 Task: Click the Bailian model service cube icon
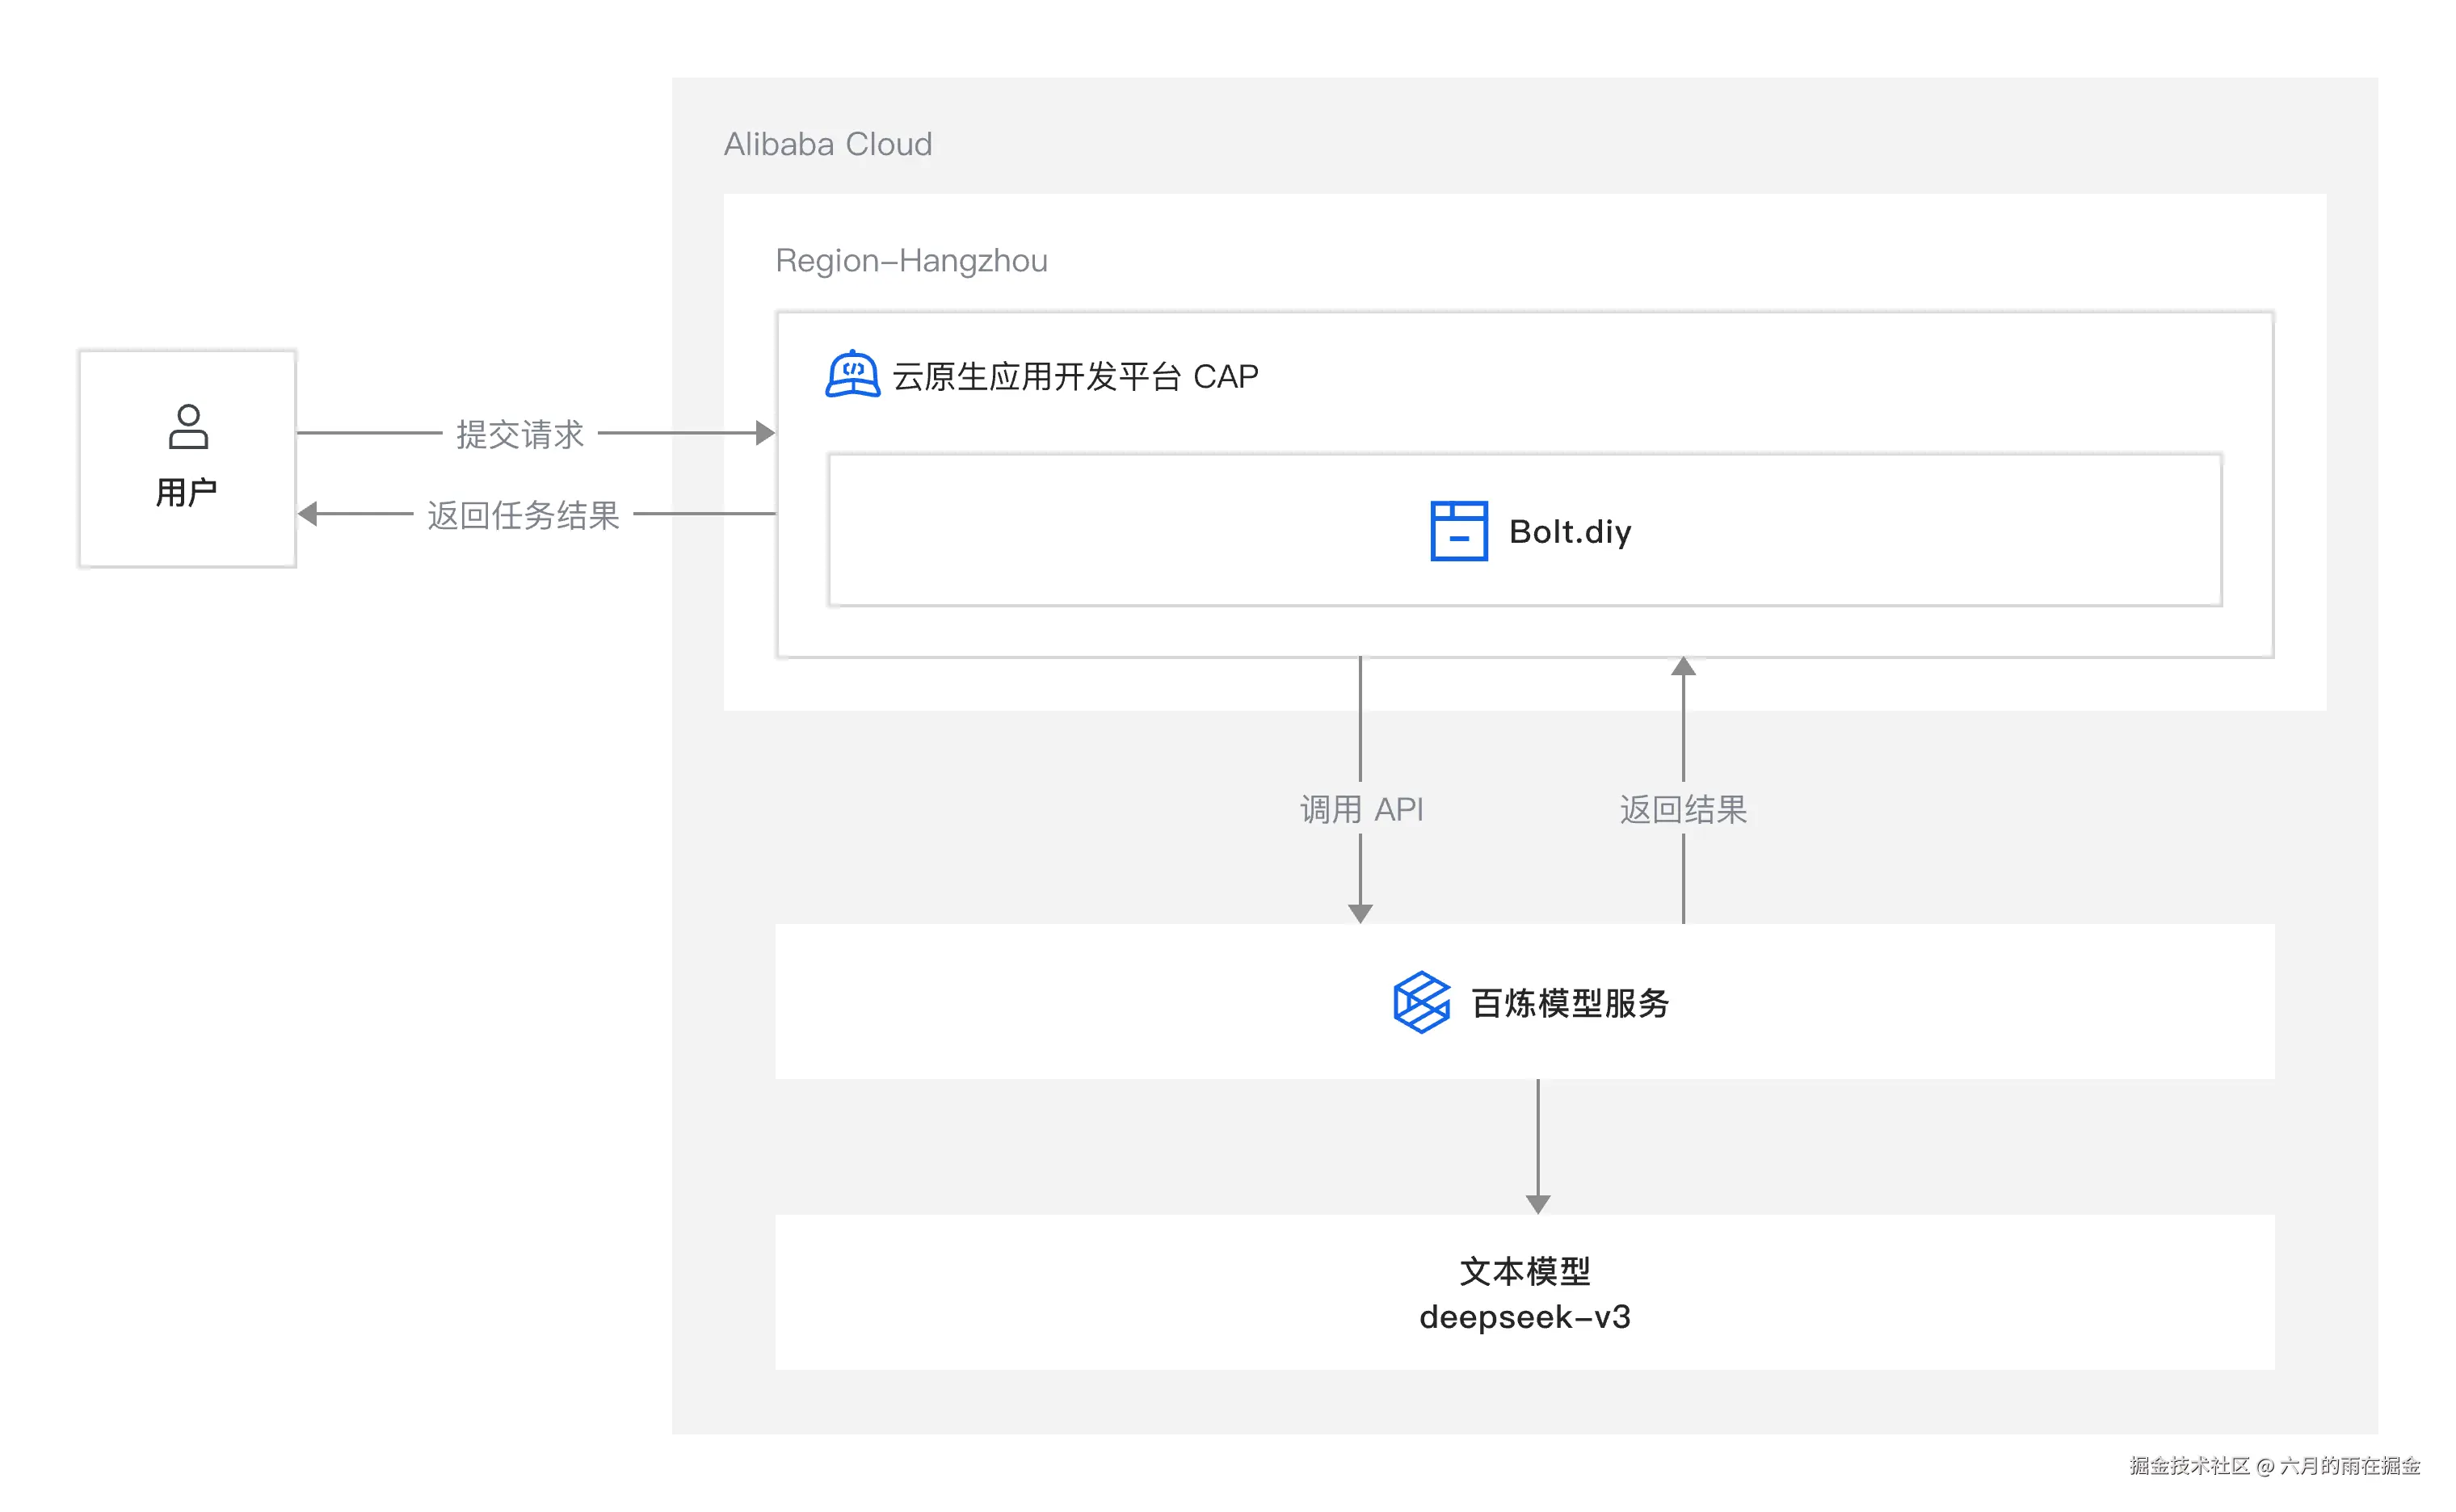click(1421, 1002)
